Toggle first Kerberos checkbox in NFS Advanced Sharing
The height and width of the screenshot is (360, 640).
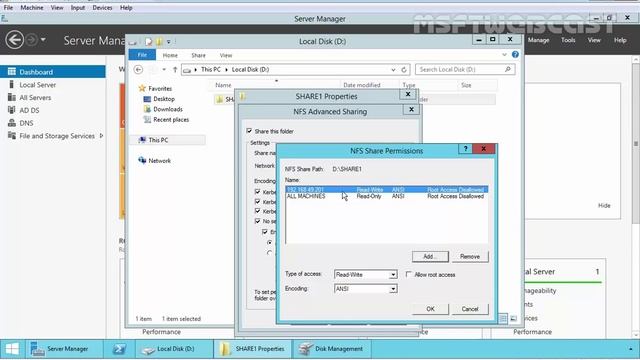click(258, 191)
